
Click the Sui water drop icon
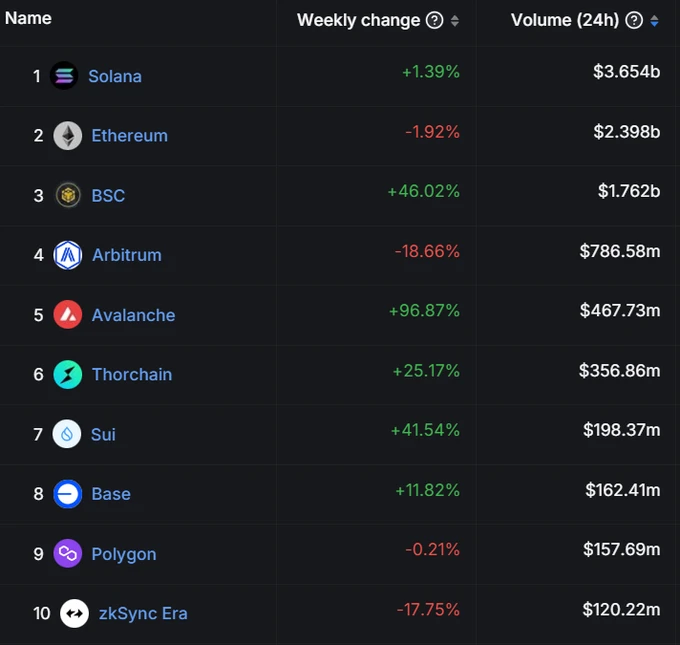point(67,434)
